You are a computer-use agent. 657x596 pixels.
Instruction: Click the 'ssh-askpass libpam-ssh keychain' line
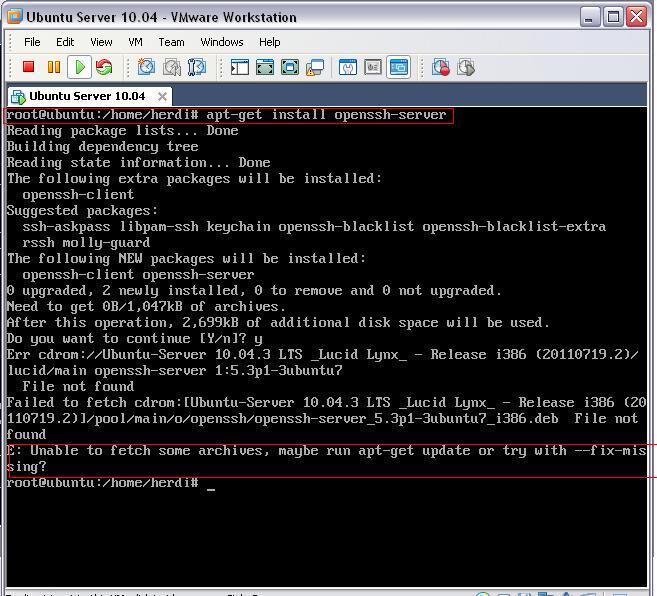click(314, 227)
